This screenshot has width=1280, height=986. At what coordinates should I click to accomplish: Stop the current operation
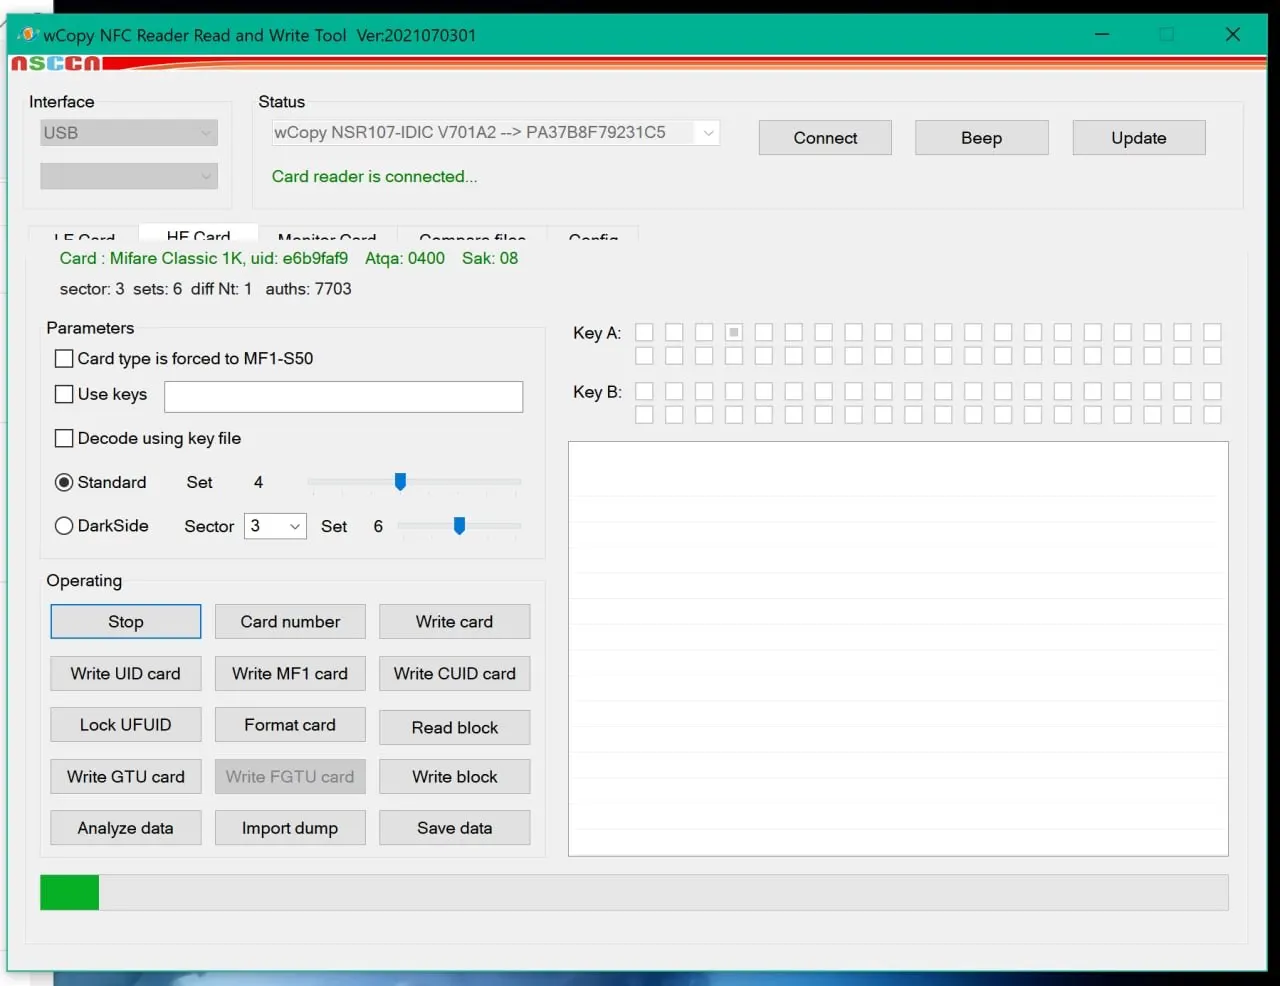(126, 622)
